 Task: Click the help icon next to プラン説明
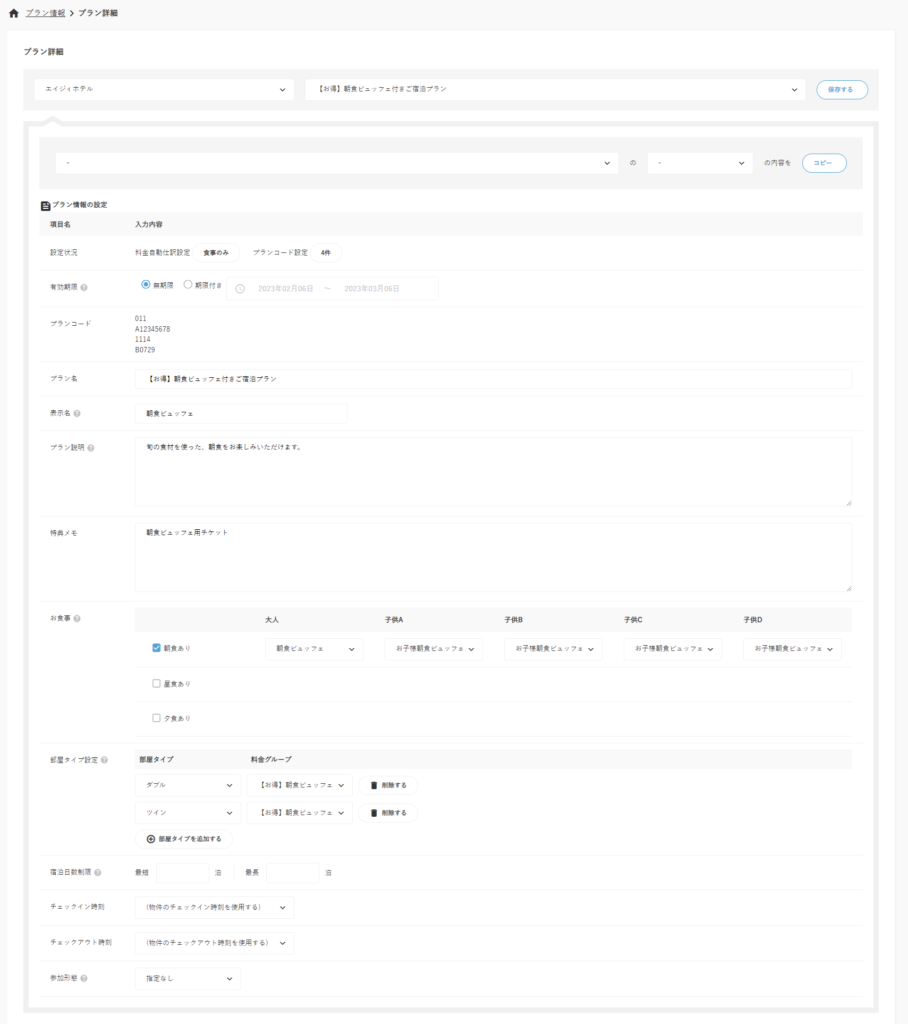coord(91,447)
